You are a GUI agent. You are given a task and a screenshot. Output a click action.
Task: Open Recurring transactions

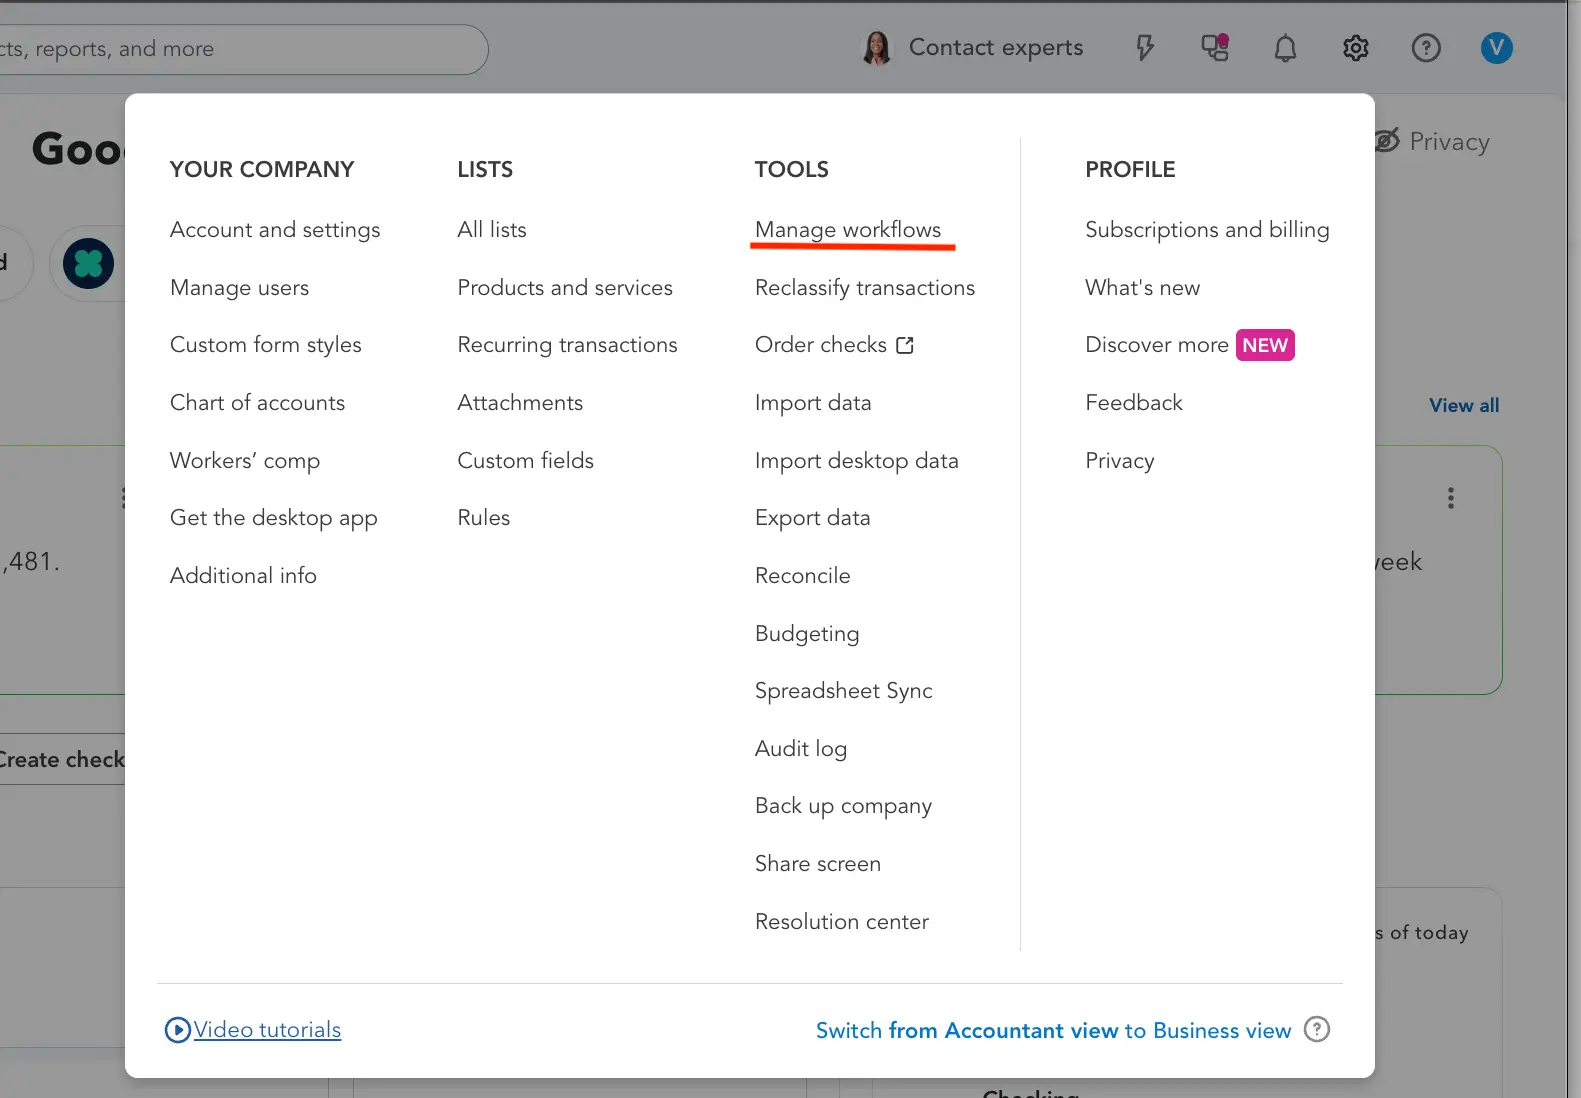(567, 345)
